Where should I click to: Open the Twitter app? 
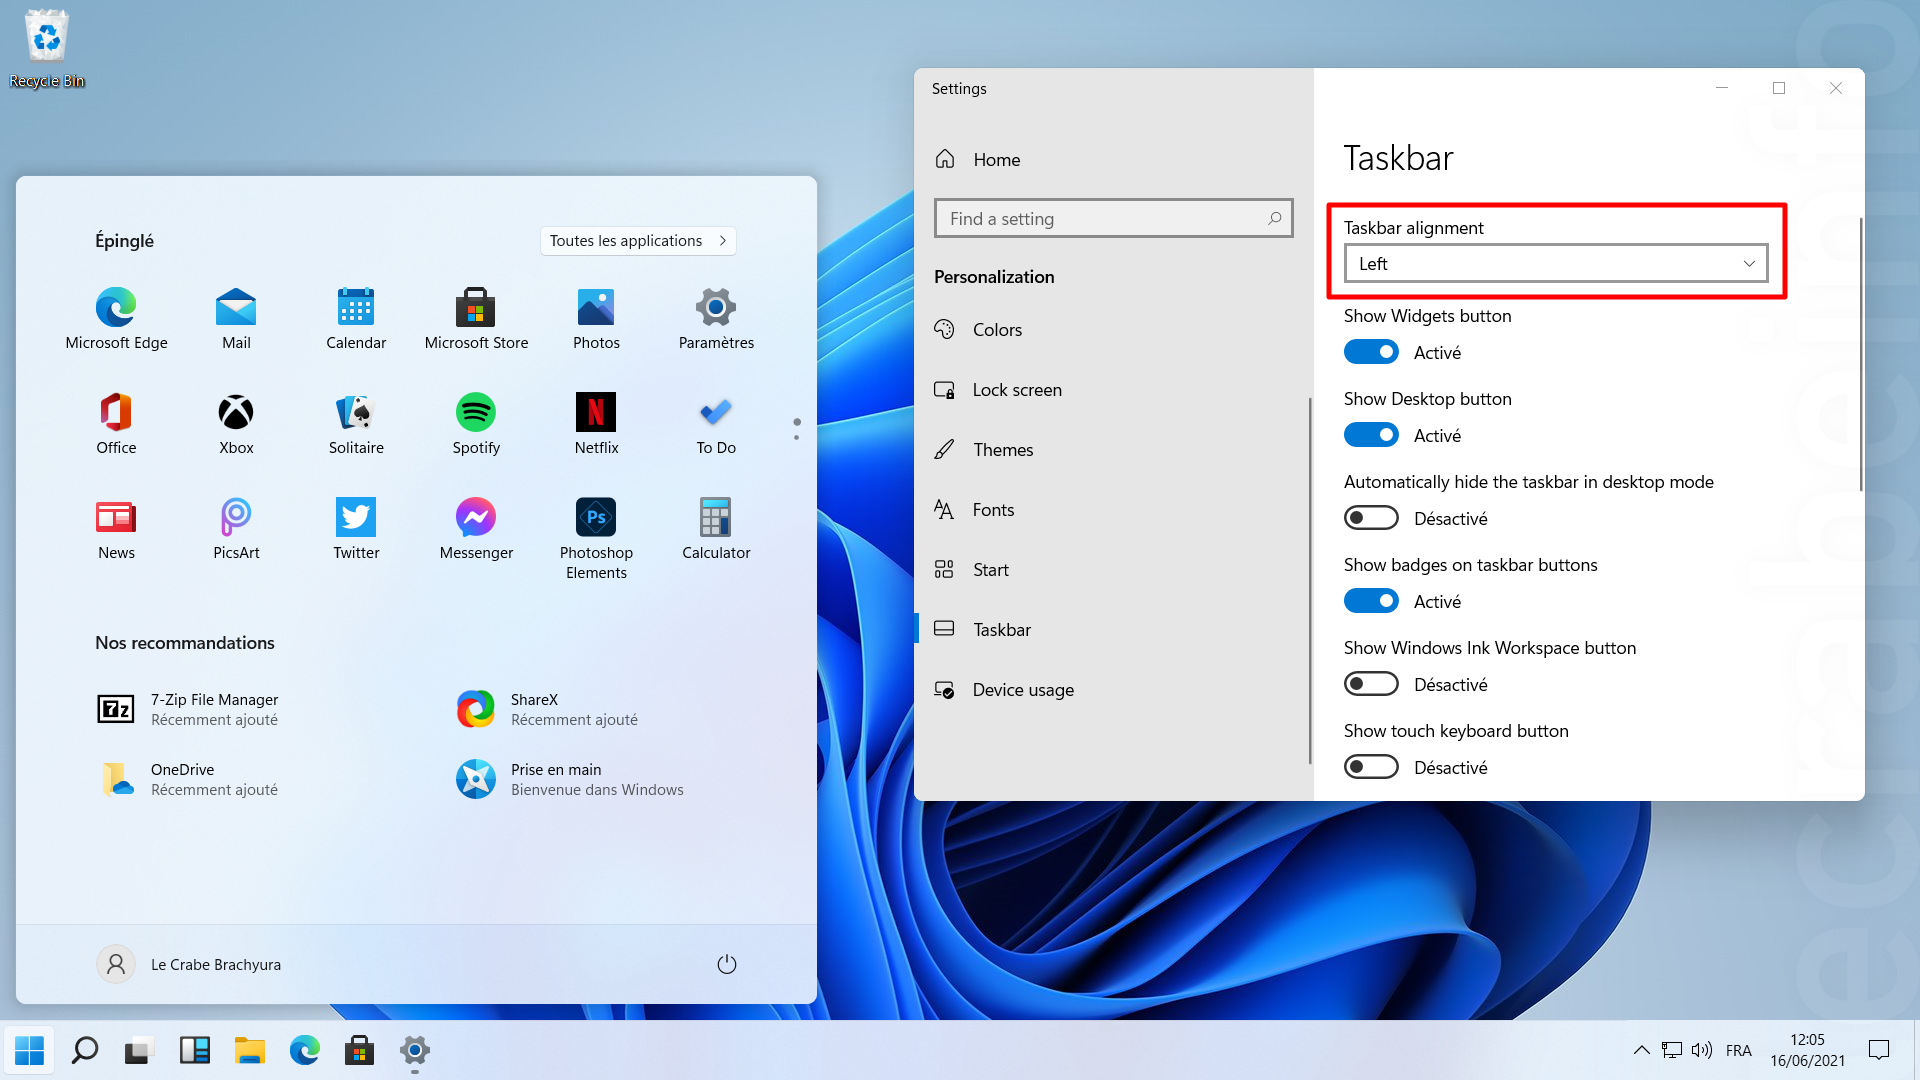click(356, 529)
